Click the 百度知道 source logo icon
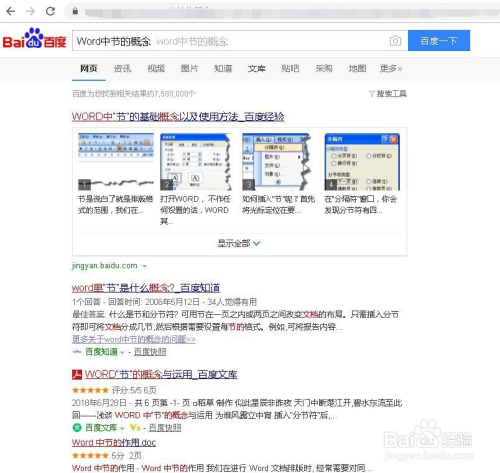This screenshot has width=500, height=473. [x=77, y=351]
